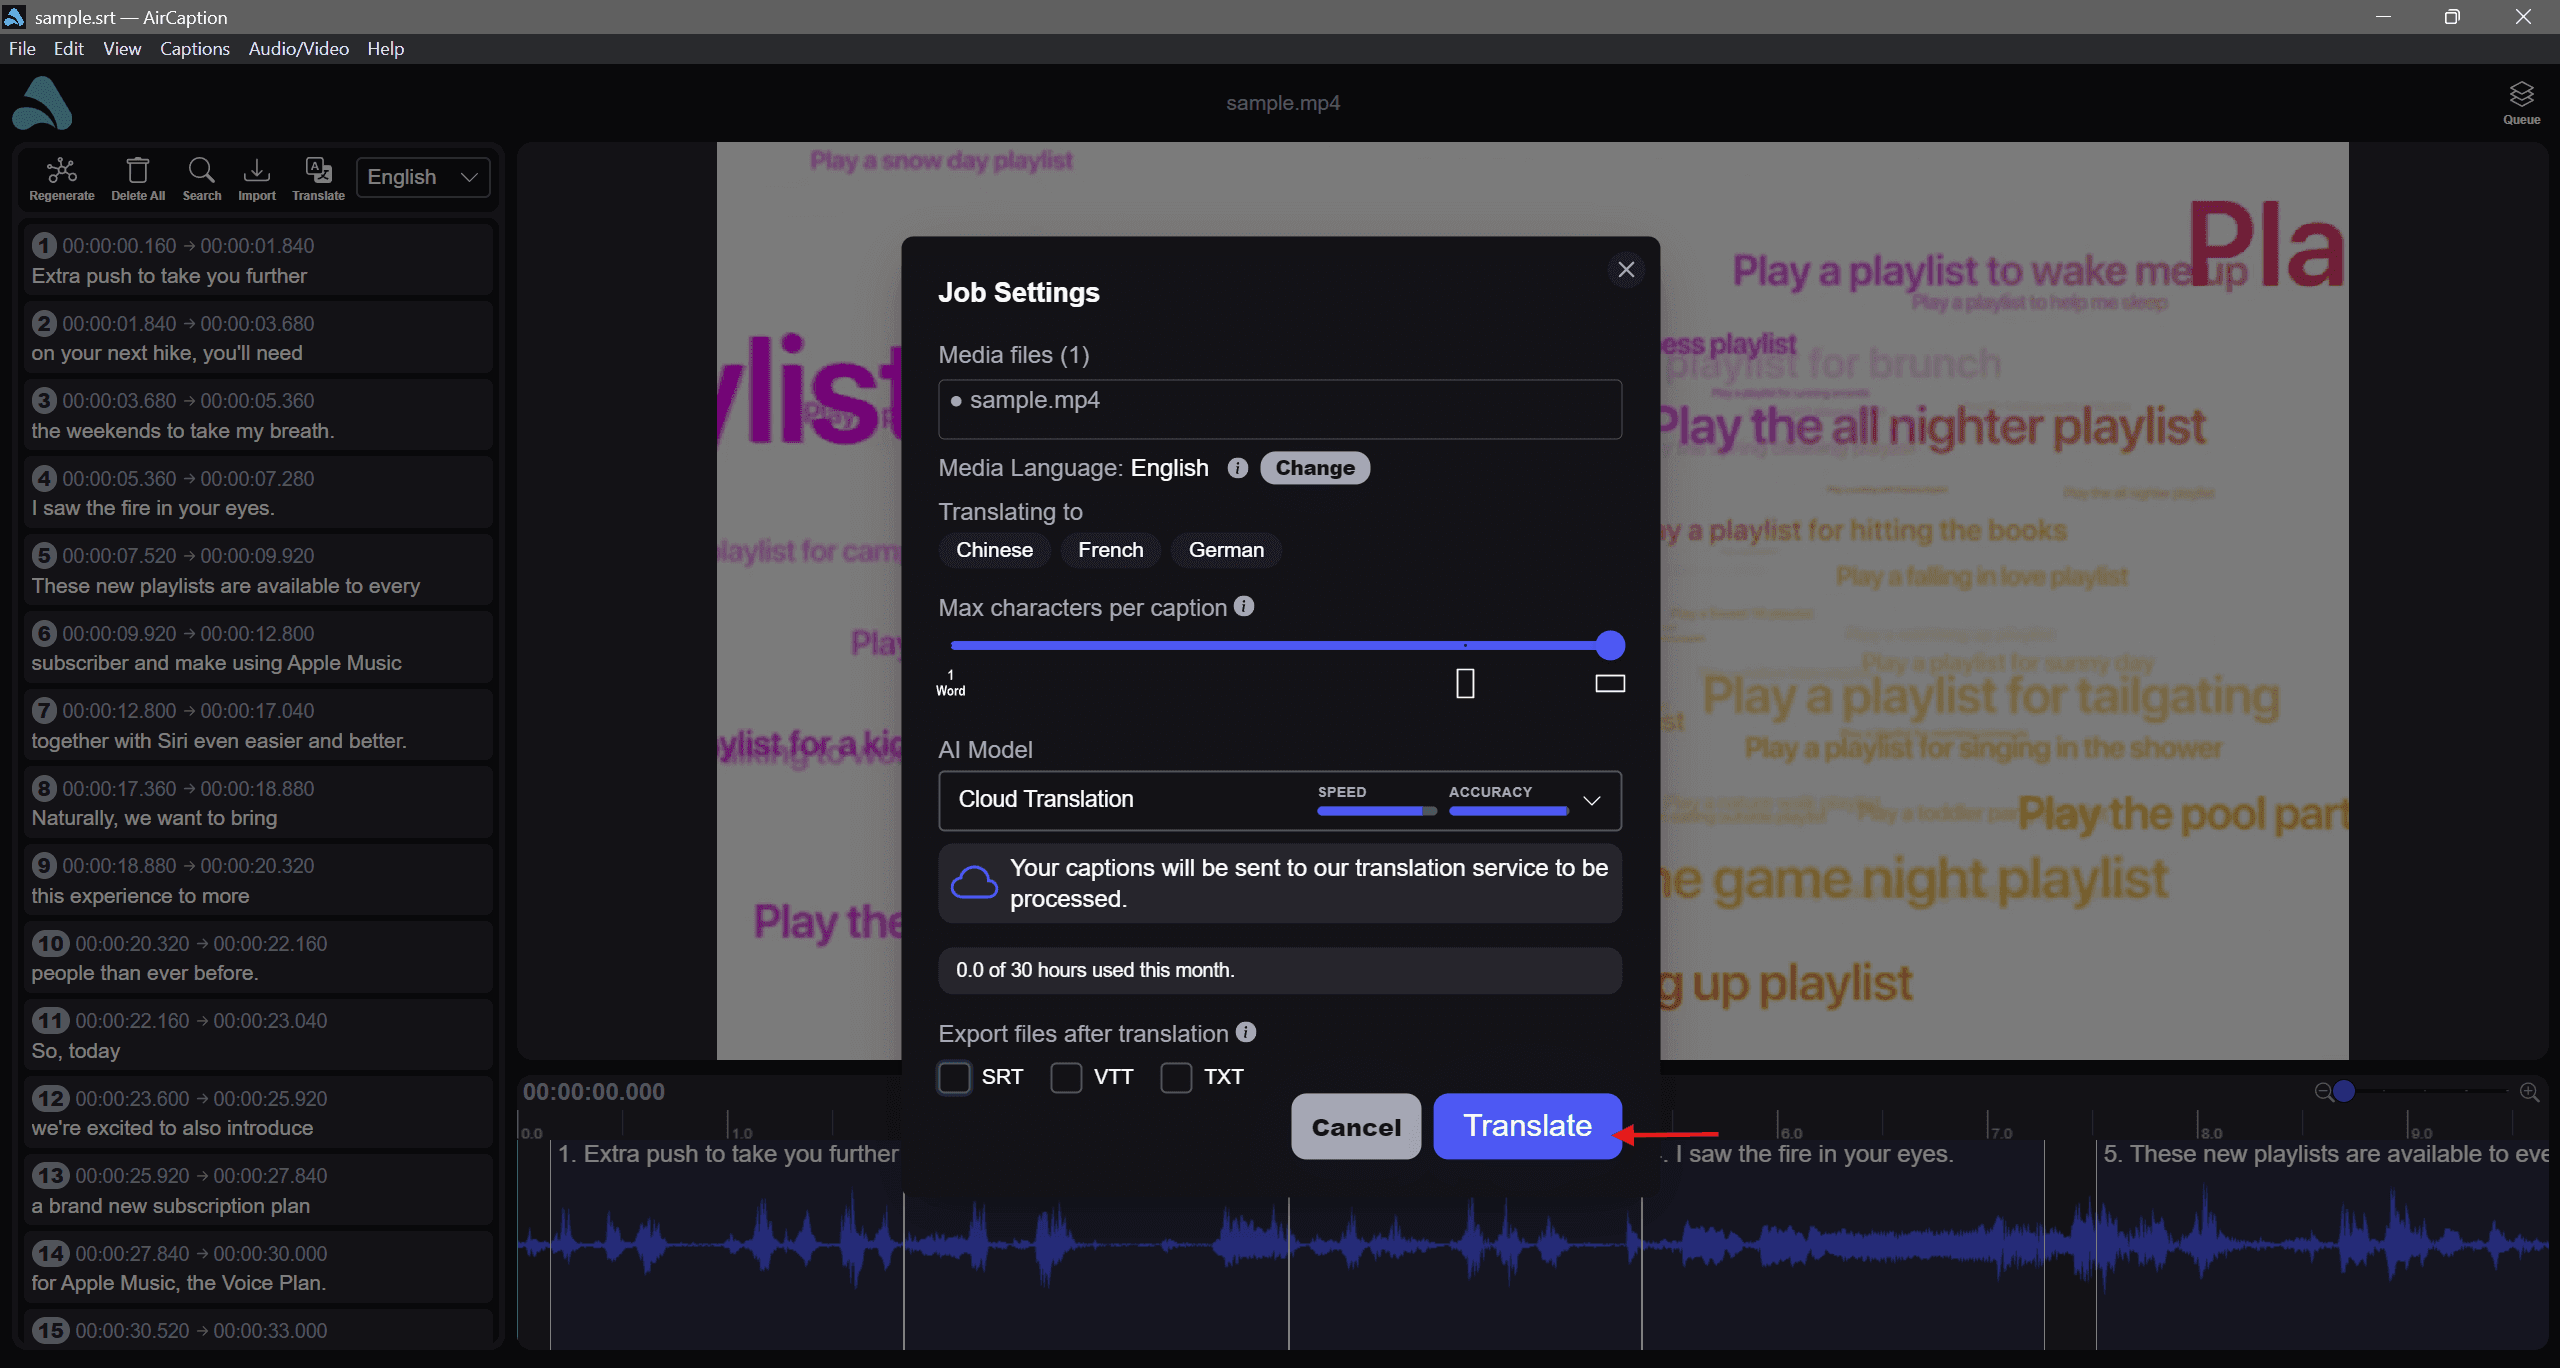Open the Queue panel icon

click(x=2521, y=103)
